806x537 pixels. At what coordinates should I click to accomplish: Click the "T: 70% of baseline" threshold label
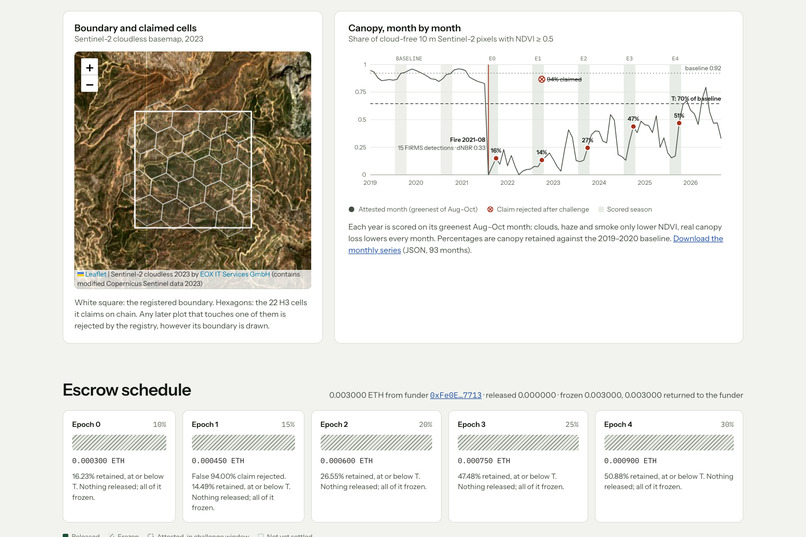tap(696, 99)
